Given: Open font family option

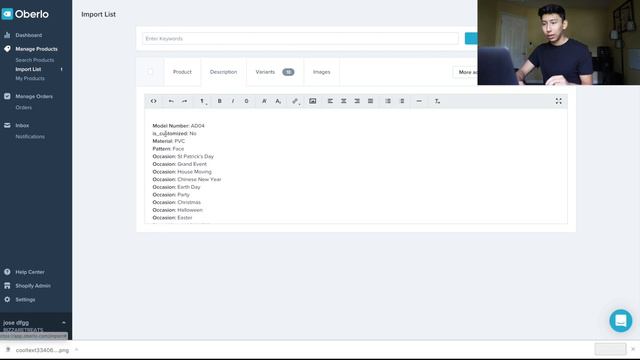Looking at the screenshot, I should click(264, 101).
